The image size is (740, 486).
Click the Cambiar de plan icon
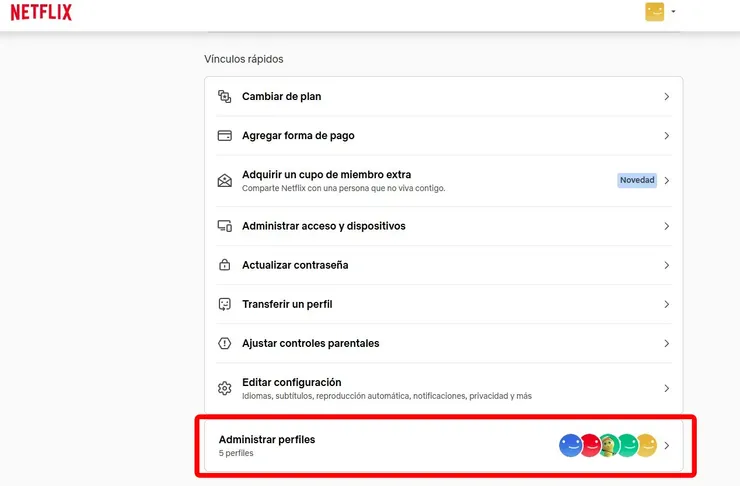click(225, 97)
